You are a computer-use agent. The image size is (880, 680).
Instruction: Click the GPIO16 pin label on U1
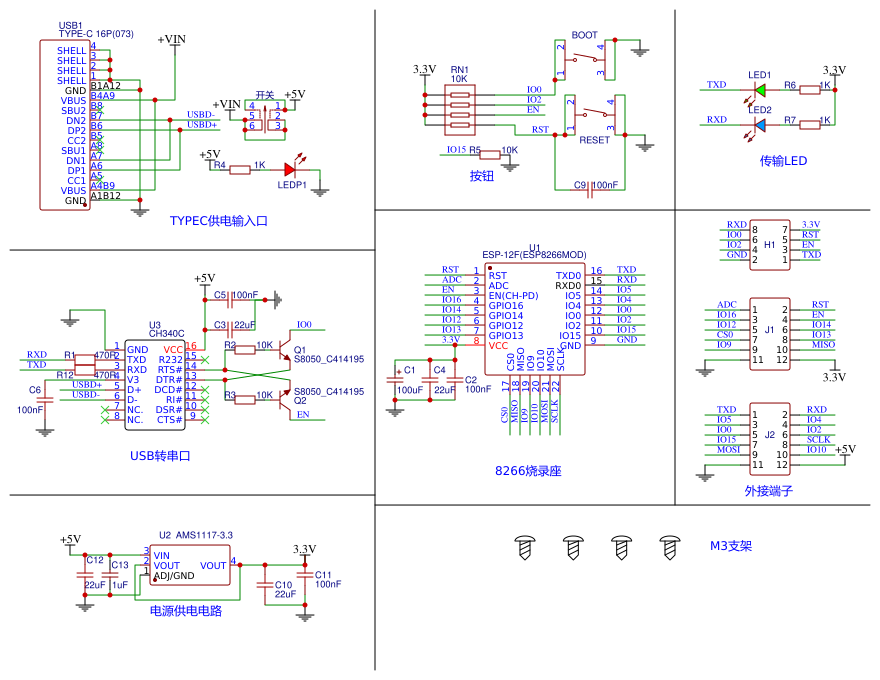click(x=506, y=306)
